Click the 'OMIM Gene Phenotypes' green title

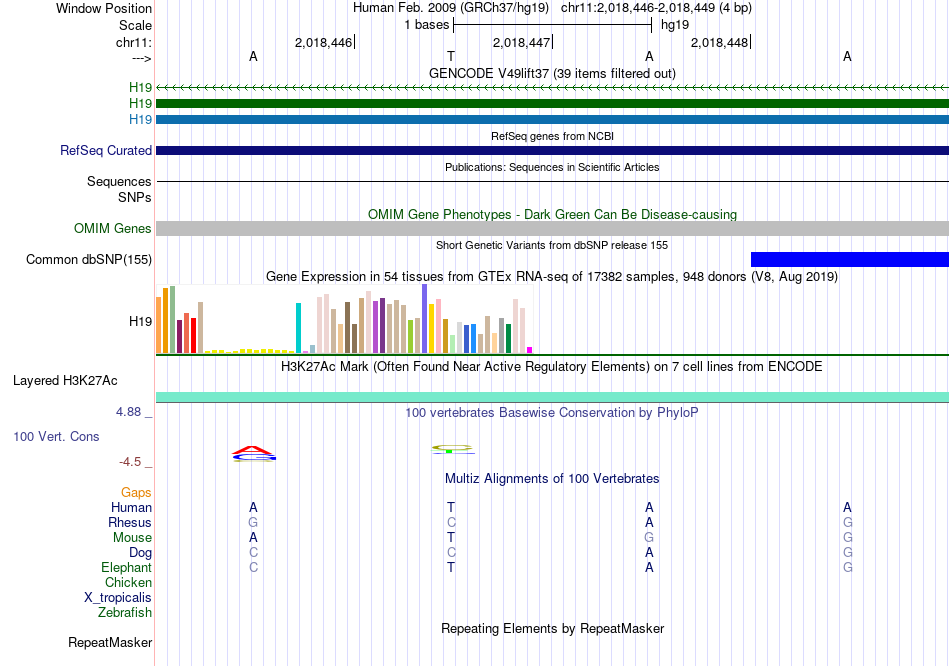[552, 215]
